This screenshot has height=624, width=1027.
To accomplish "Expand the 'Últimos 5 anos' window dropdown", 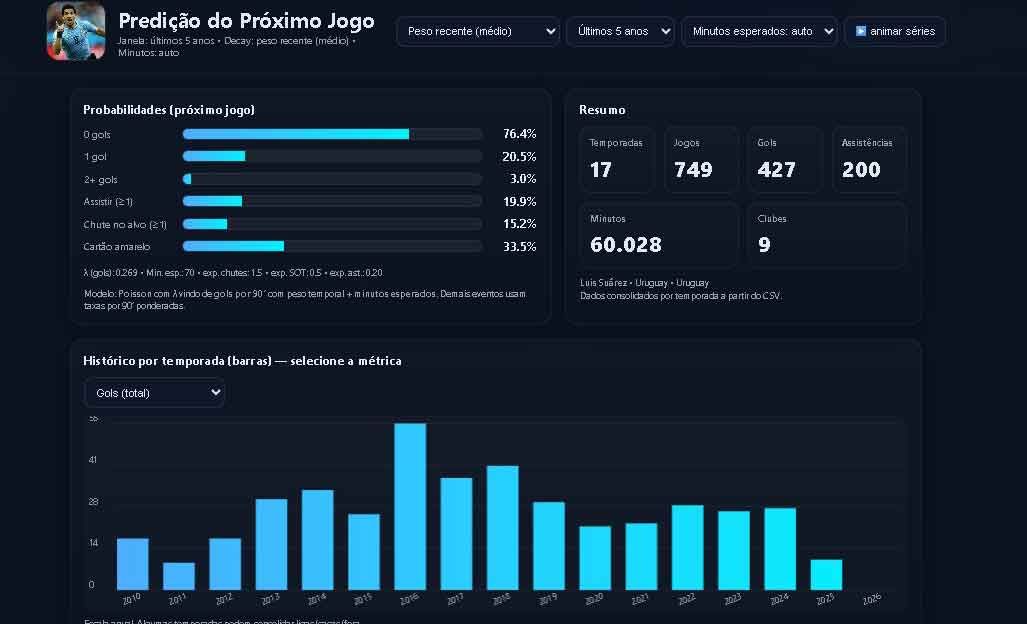I will coord(620,31).
